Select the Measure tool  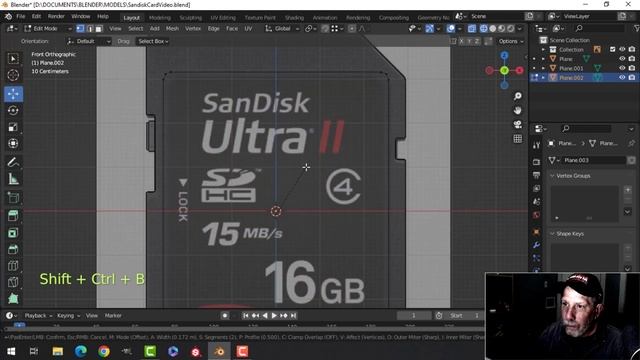(x=13, y=179)
